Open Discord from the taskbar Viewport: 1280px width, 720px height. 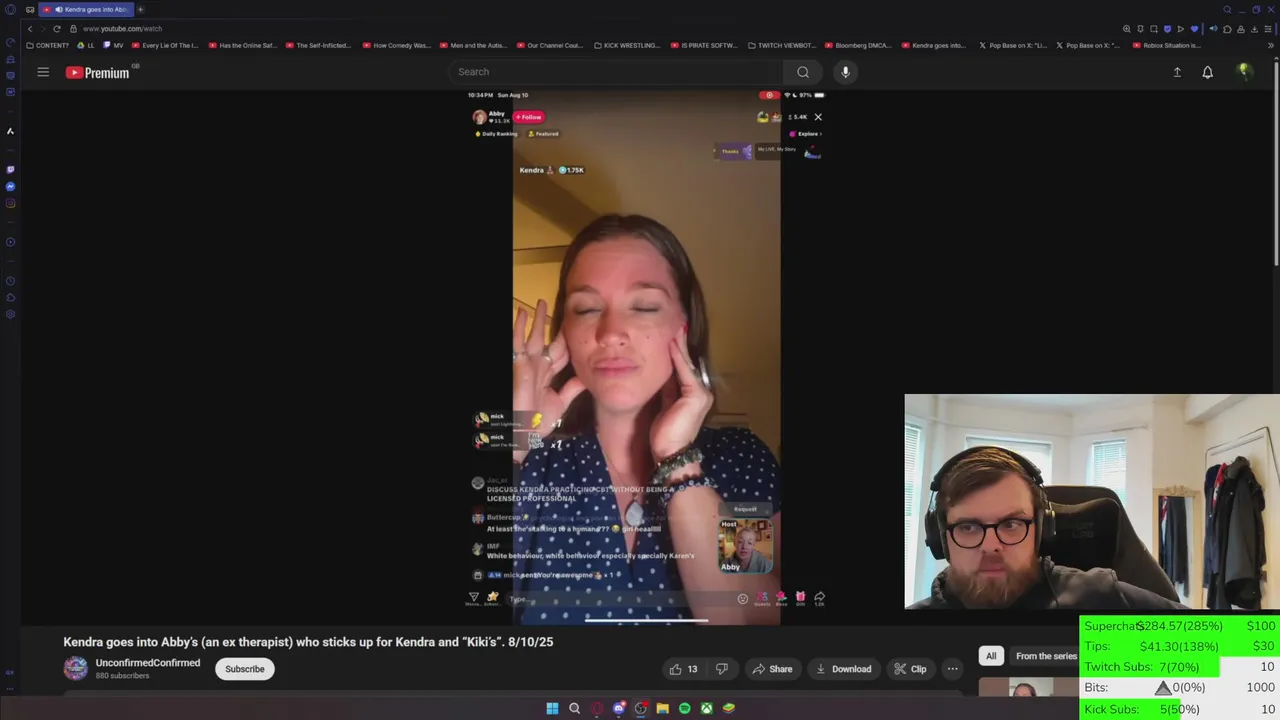[x=619, y=708]
